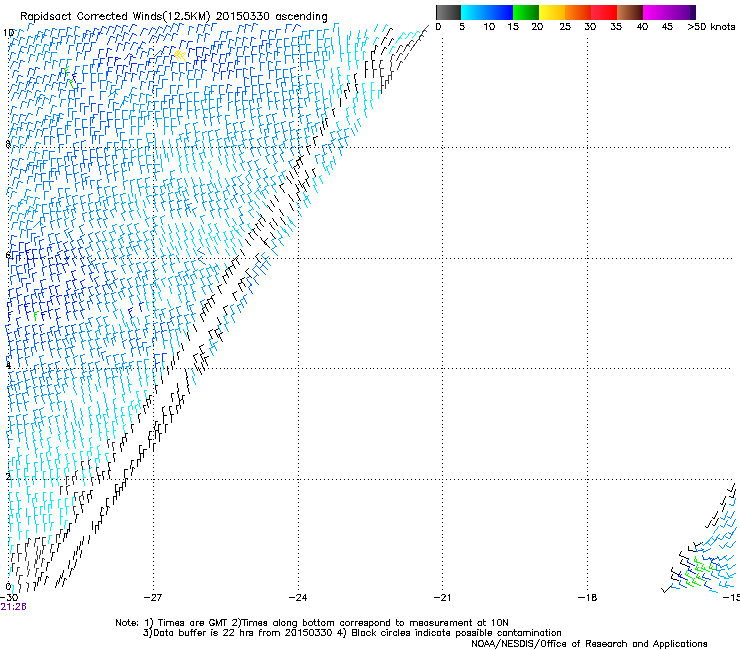This screenshot has width=740, height=650.
Task: Click the note 'Times along bottom correspond to measurement at 10N'
Action: click(375, 623)
